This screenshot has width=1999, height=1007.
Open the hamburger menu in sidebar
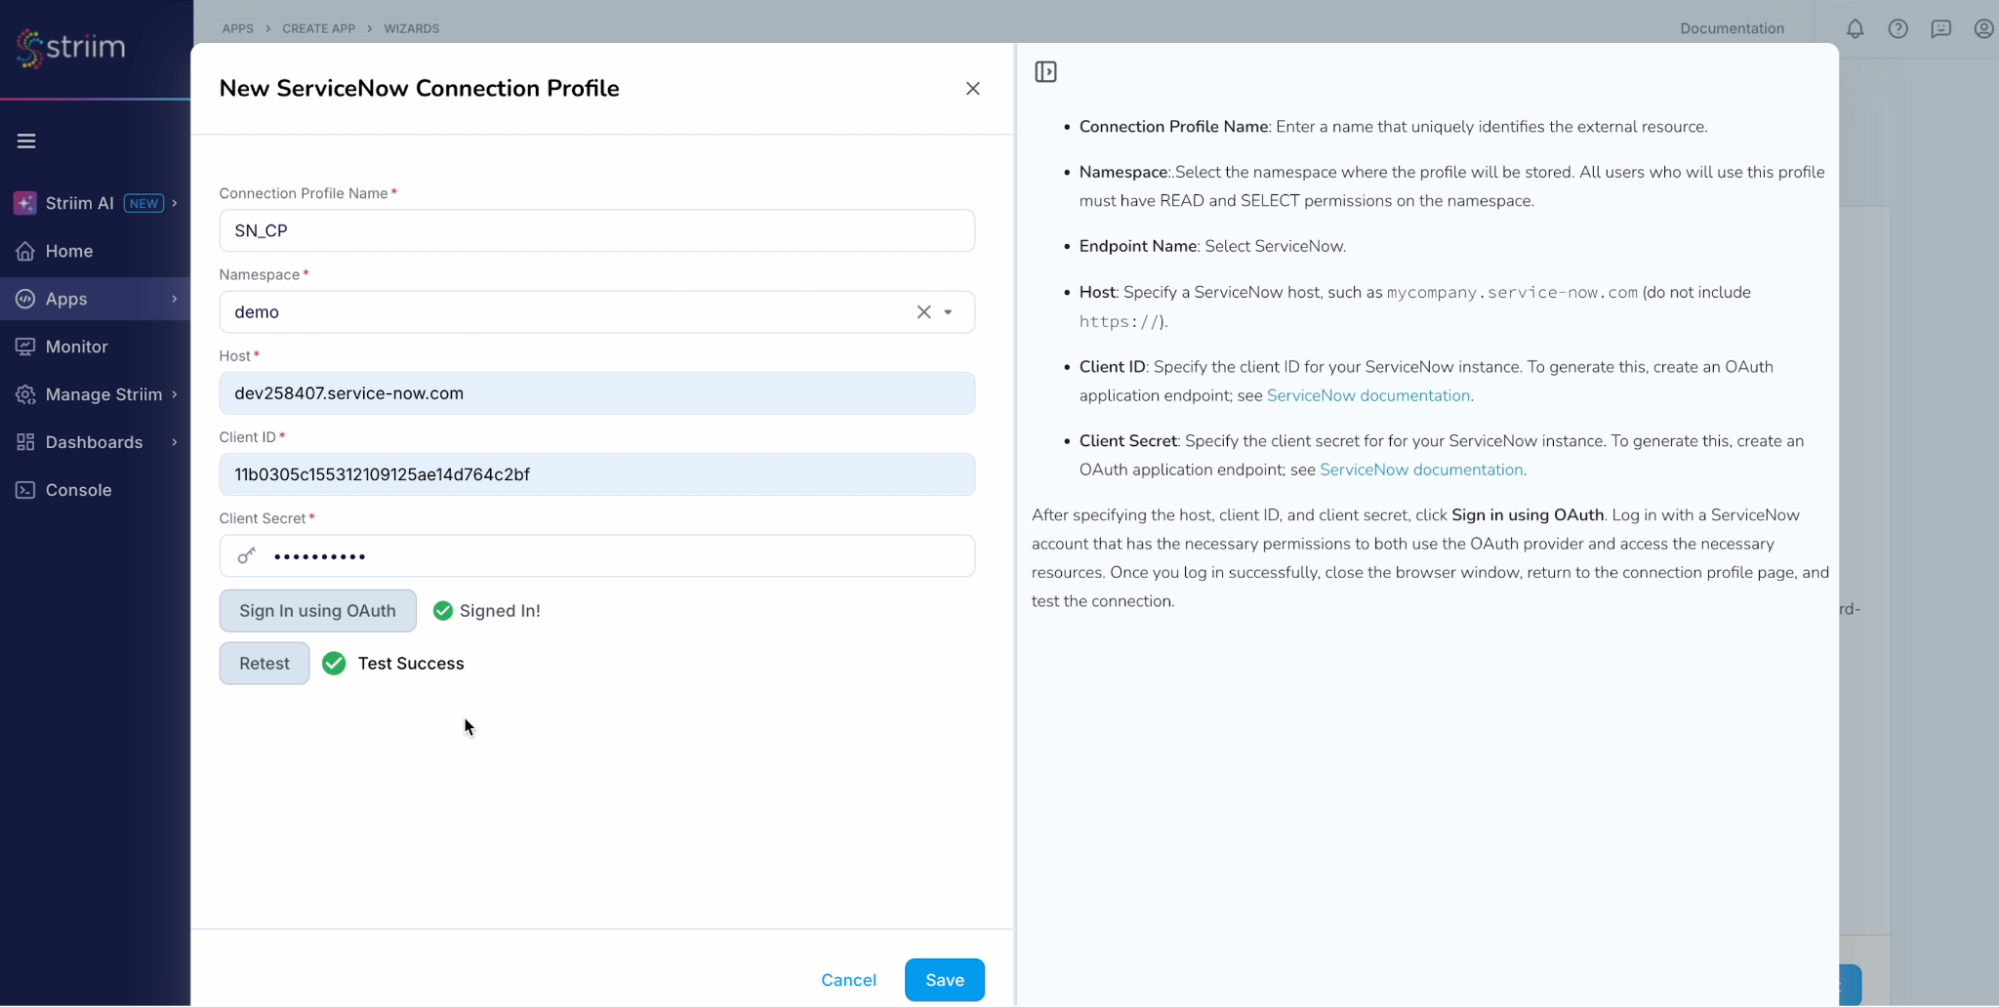pos(27,141)
